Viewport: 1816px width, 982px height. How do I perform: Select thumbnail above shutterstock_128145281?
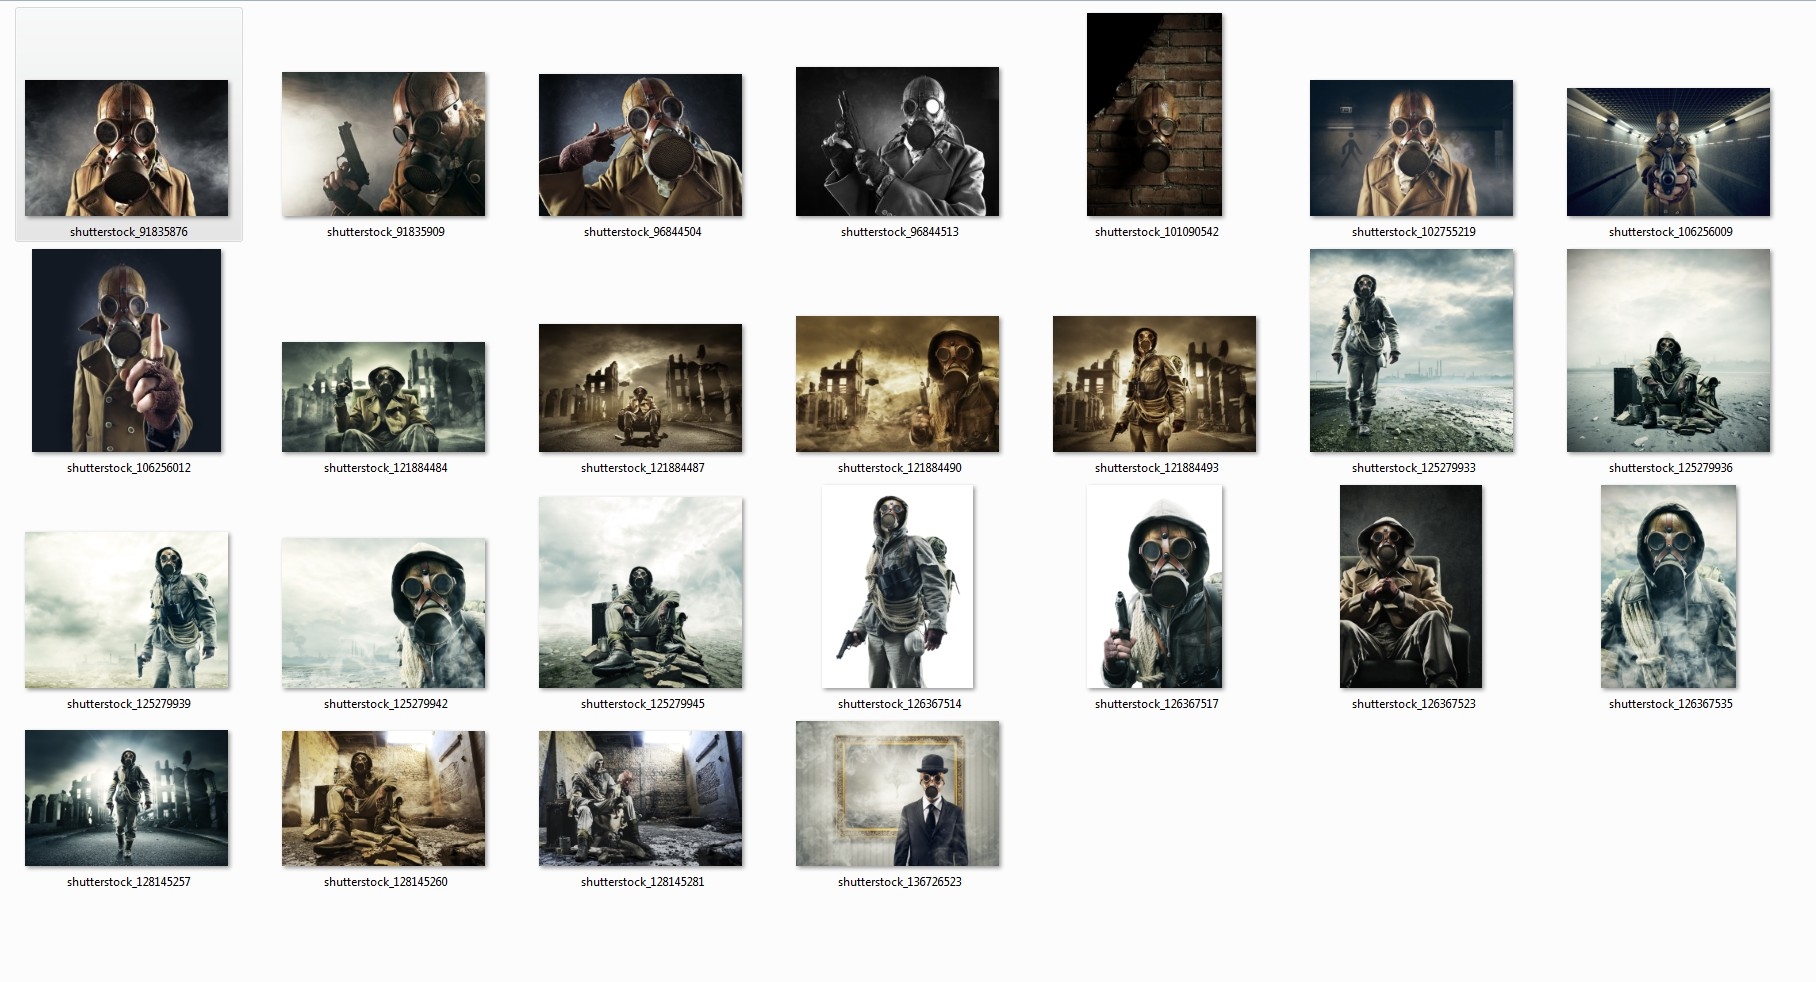click(641, 798)
